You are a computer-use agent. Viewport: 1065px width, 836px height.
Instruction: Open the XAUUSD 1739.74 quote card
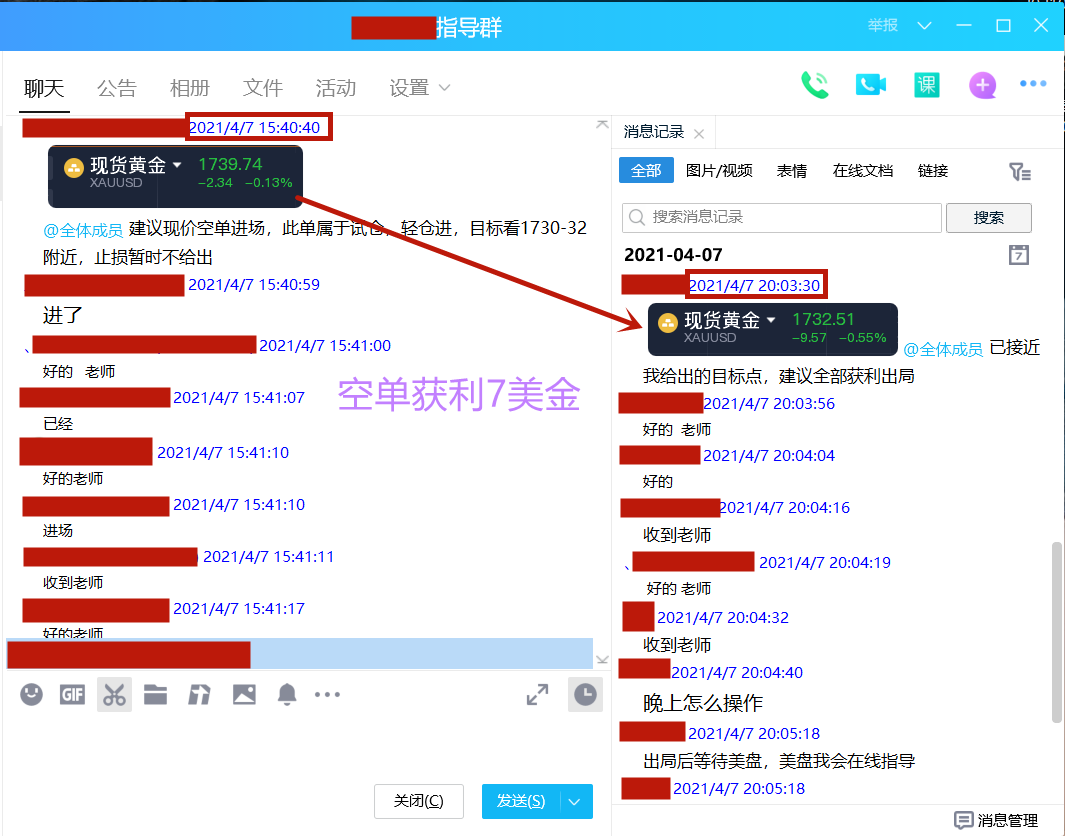[x=175, y=176]
